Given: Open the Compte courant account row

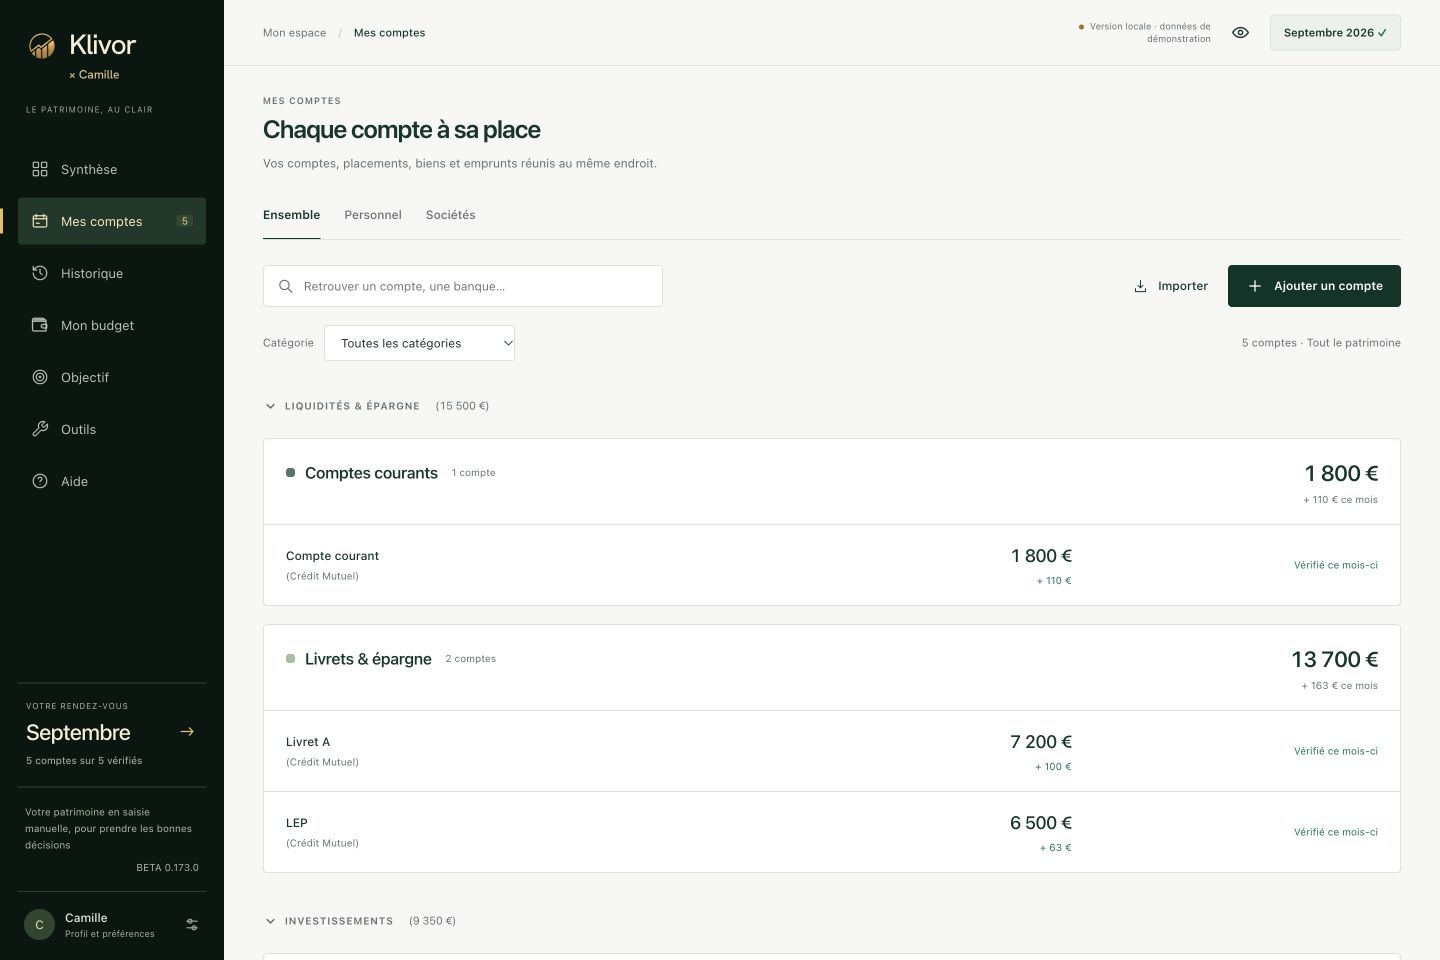Looking at the screenshot, I should pos(832,565).
